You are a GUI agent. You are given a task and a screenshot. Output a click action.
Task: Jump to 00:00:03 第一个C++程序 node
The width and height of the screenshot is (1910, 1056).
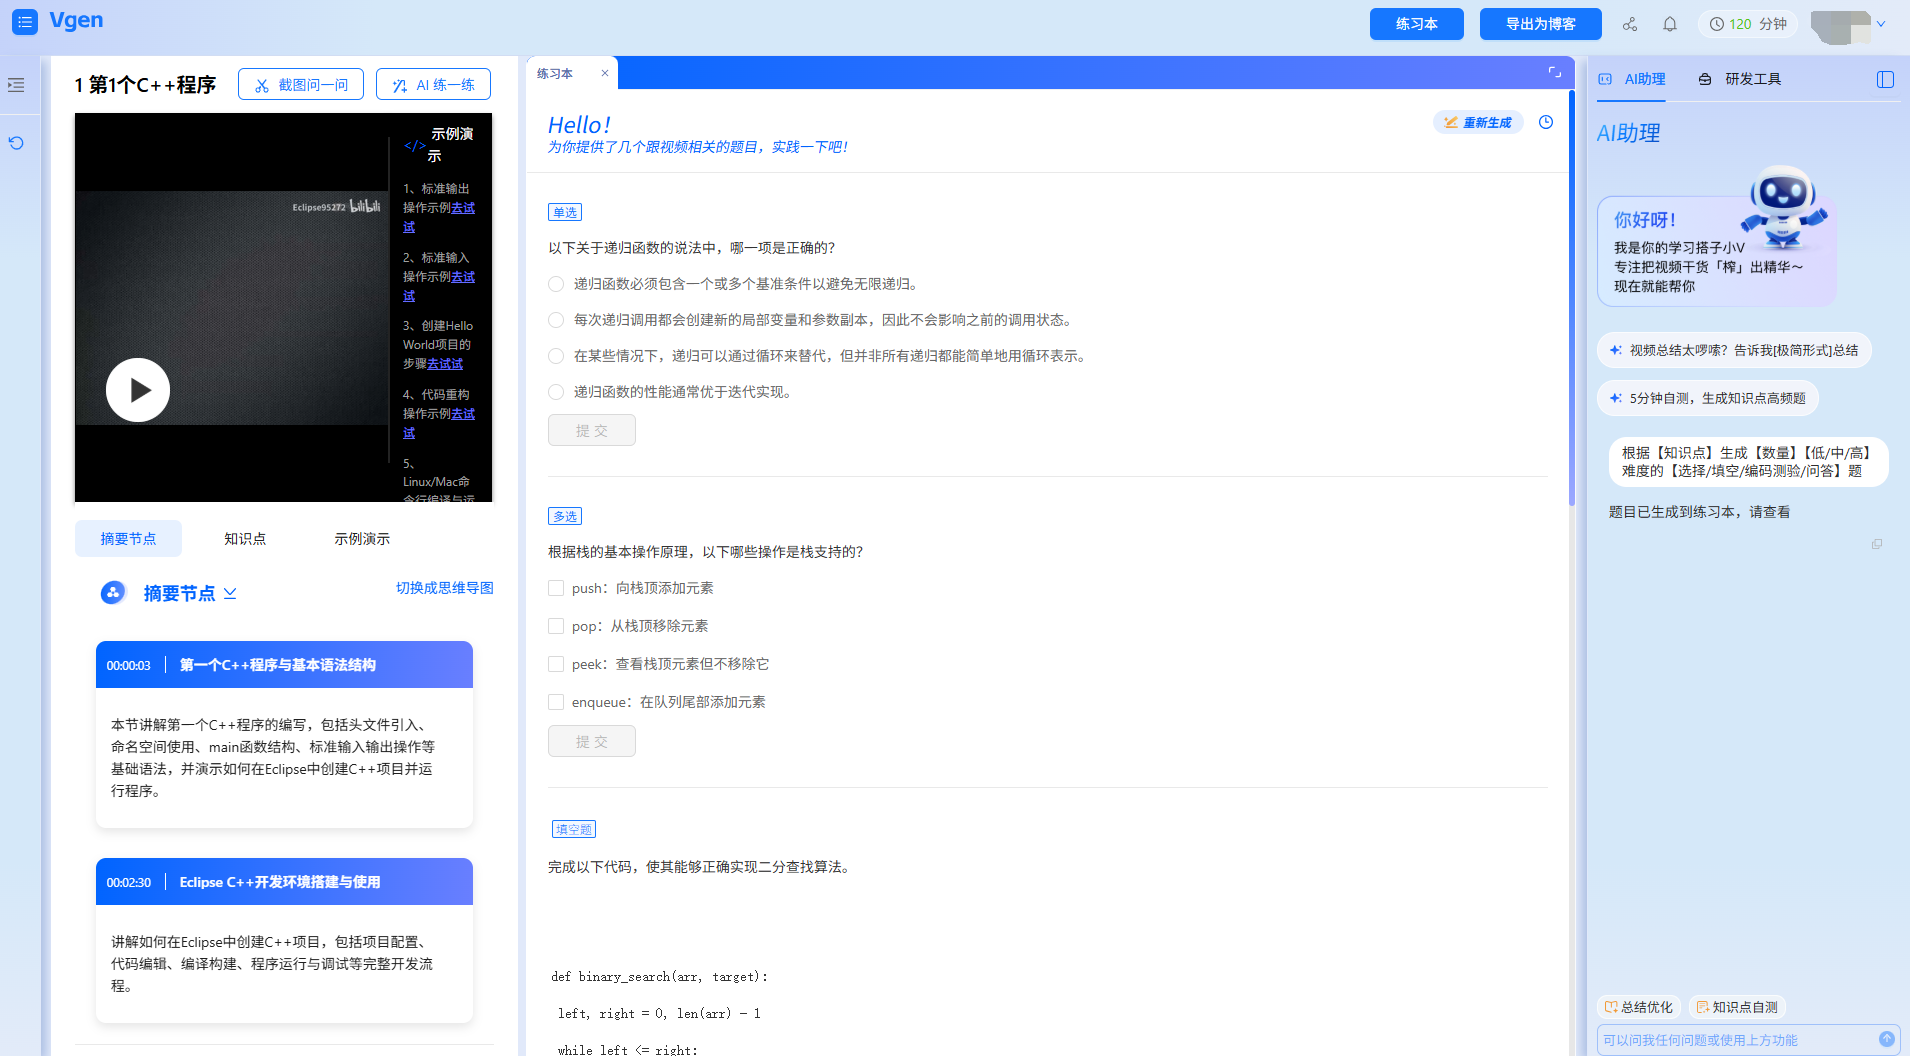click(284, 665)
